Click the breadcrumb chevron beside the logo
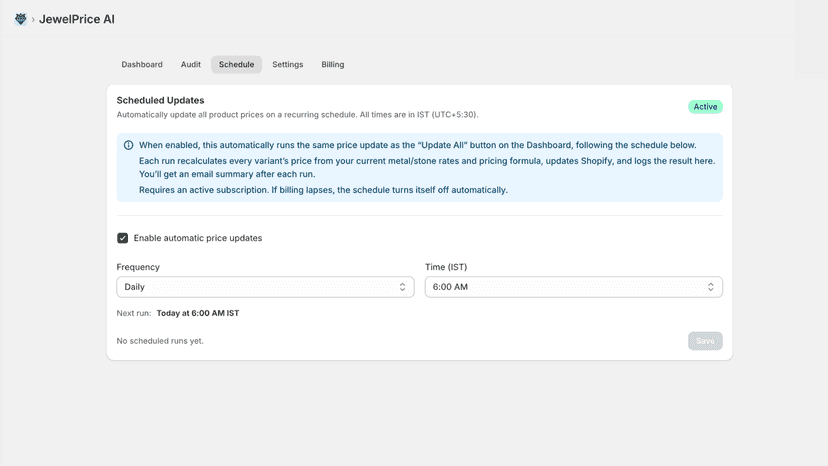Image resolution: width=828 pixels, height=466 pixels. [33, 20]
